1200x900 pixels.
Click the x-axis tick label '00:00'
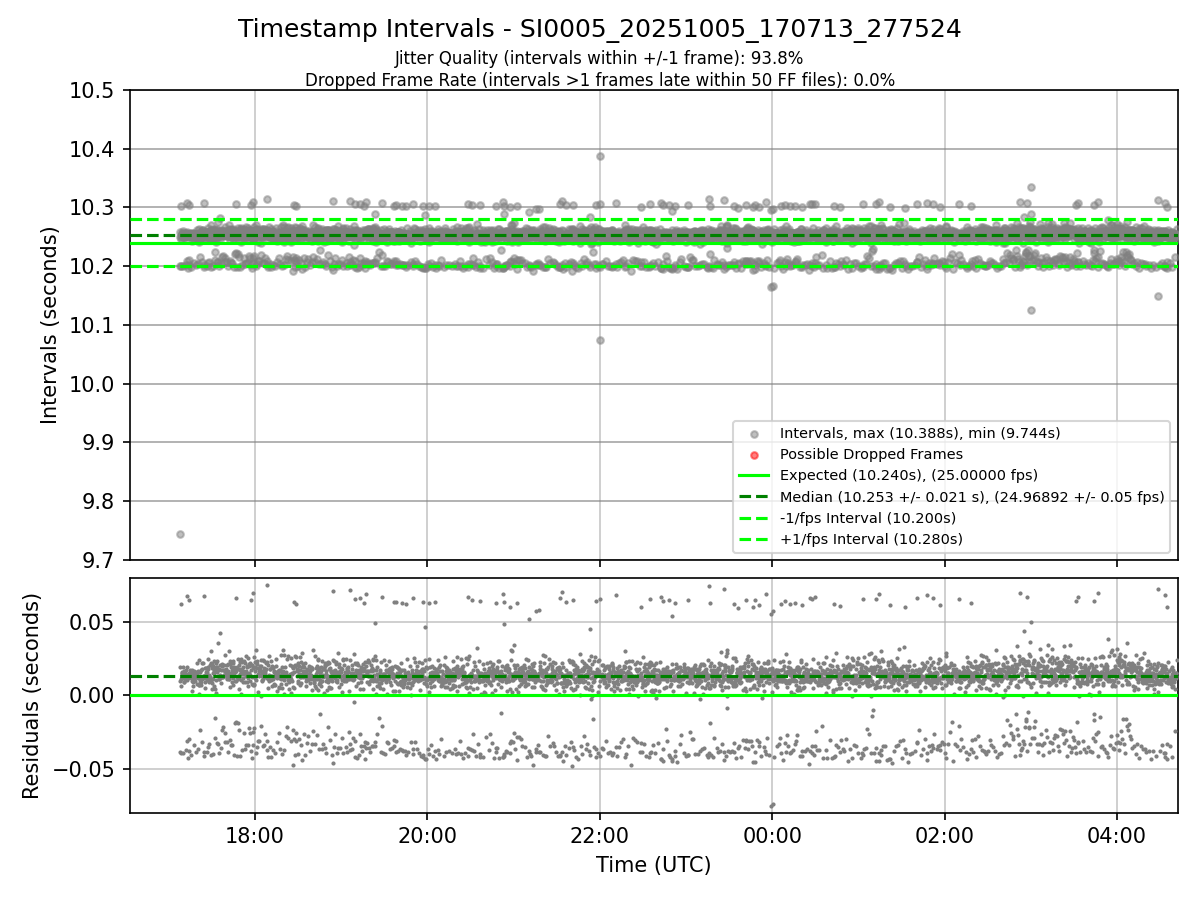pos(772,837)
